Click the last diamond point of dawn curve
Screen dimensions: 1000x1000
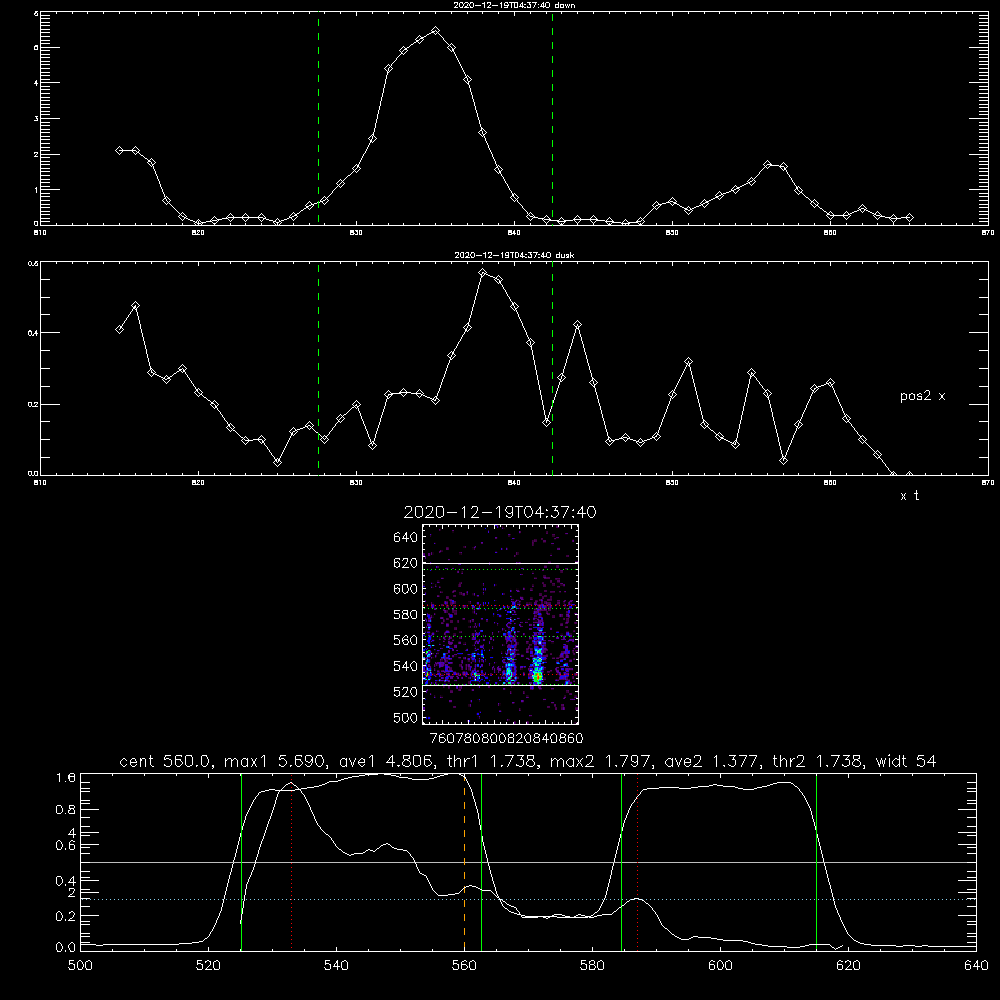pos(909,217)
